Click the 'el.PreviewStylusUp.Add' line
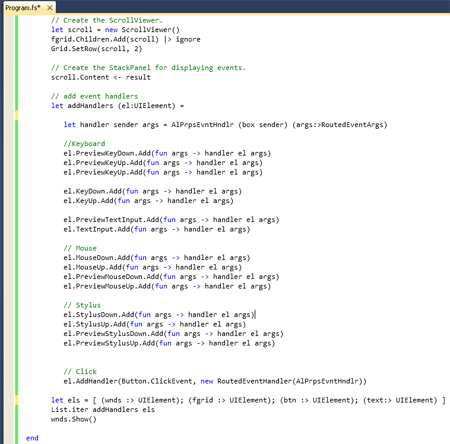Screen dimensions: 450x444 169,343
